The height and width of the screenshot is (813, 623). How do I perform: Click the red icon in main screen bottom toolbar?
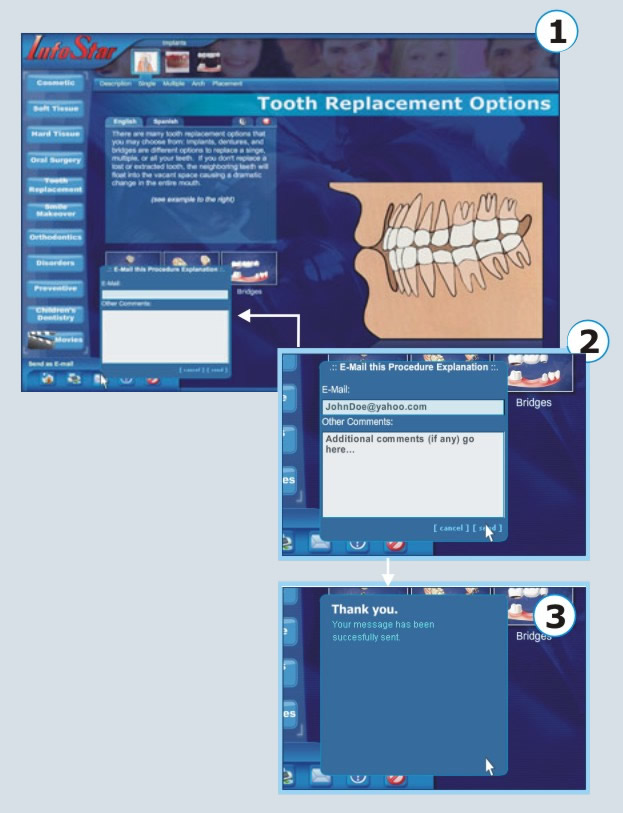pos(152,380)
